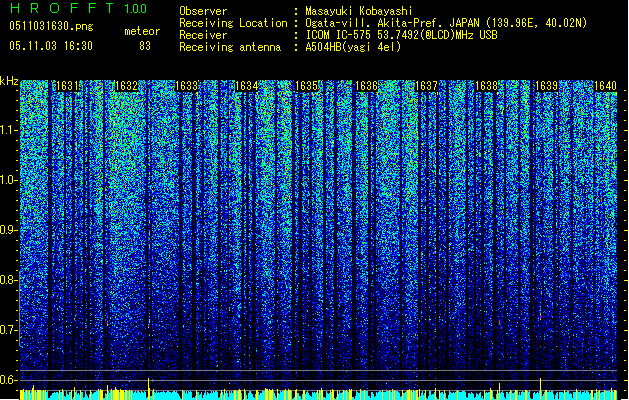The width and height of the screenshot is (629, 400).
Task: Click time marker 1634
Action: [246, 86]
